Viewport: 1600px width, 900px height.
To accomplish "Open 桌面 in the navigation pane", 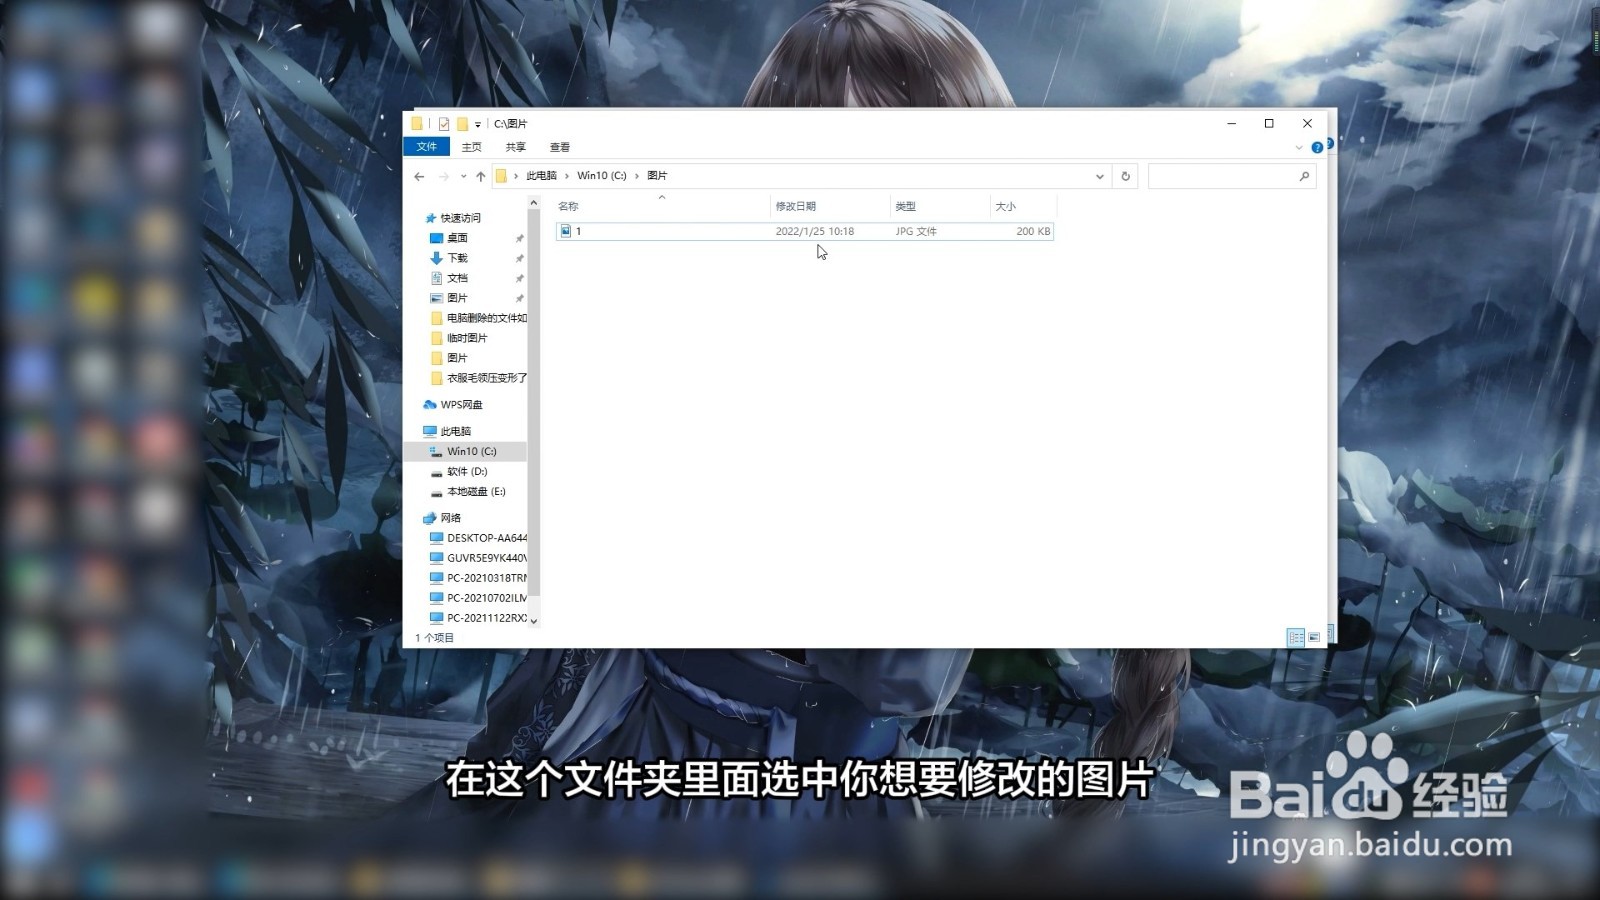I will point(457,238).
